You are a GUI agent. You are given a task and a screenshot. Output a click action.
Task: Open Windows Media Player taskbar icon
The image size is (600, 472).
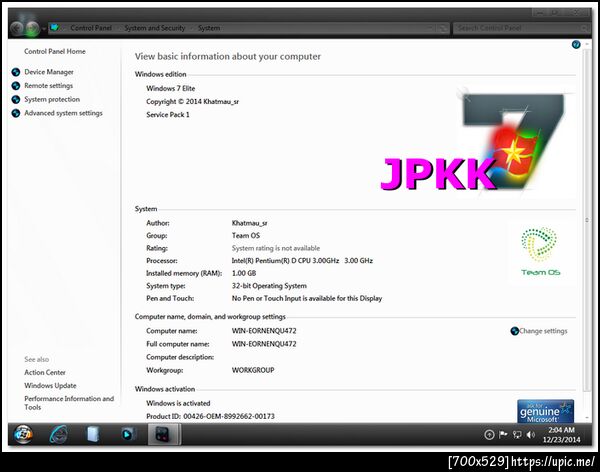point(128,434)
